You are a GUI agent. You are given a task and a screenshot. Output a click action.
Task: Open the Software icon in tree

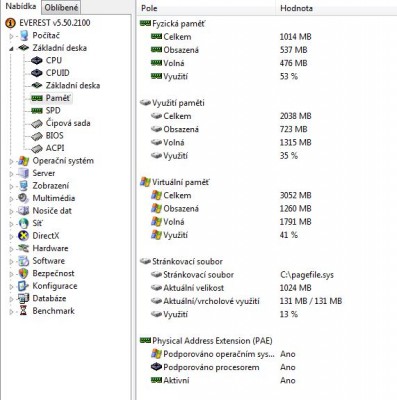point(23,261)
